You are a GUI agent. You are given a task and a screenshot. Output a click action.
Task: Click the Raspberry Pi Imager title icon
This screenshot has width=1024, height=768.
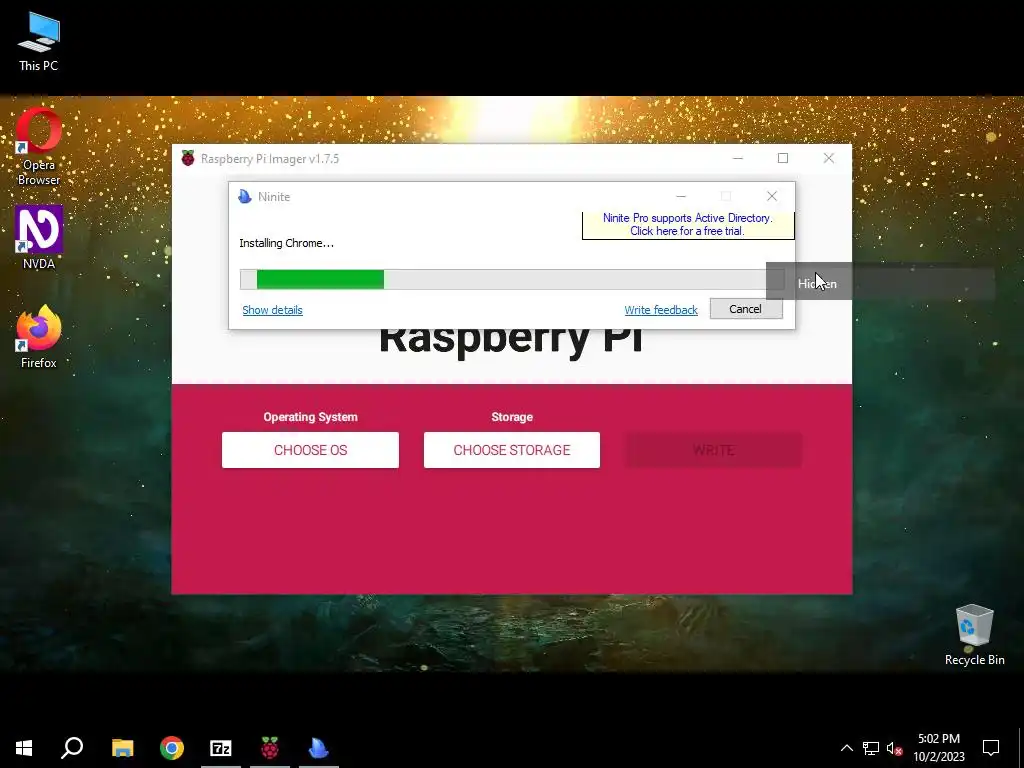188,159
